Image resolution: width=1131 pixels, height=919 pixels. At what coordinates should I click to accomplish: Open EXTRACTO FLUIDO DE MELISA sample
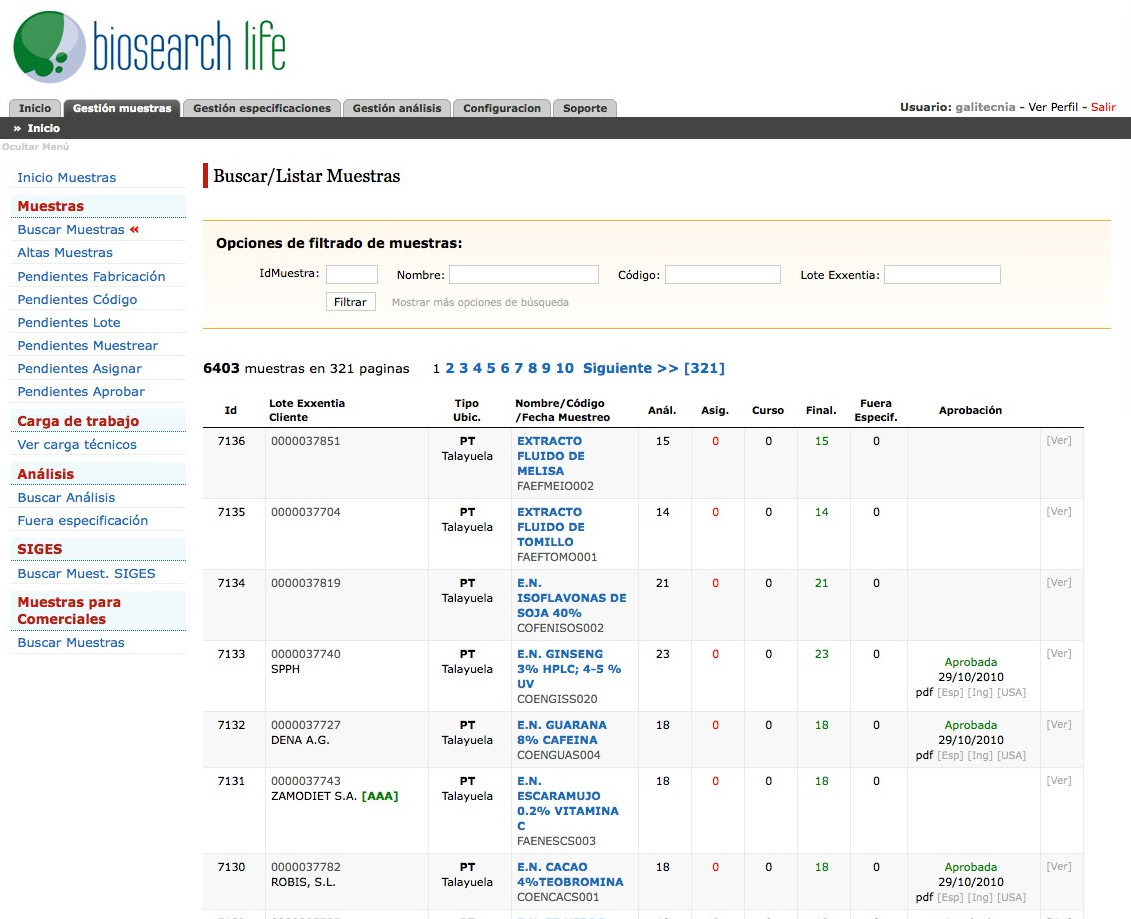coord(550,456)
